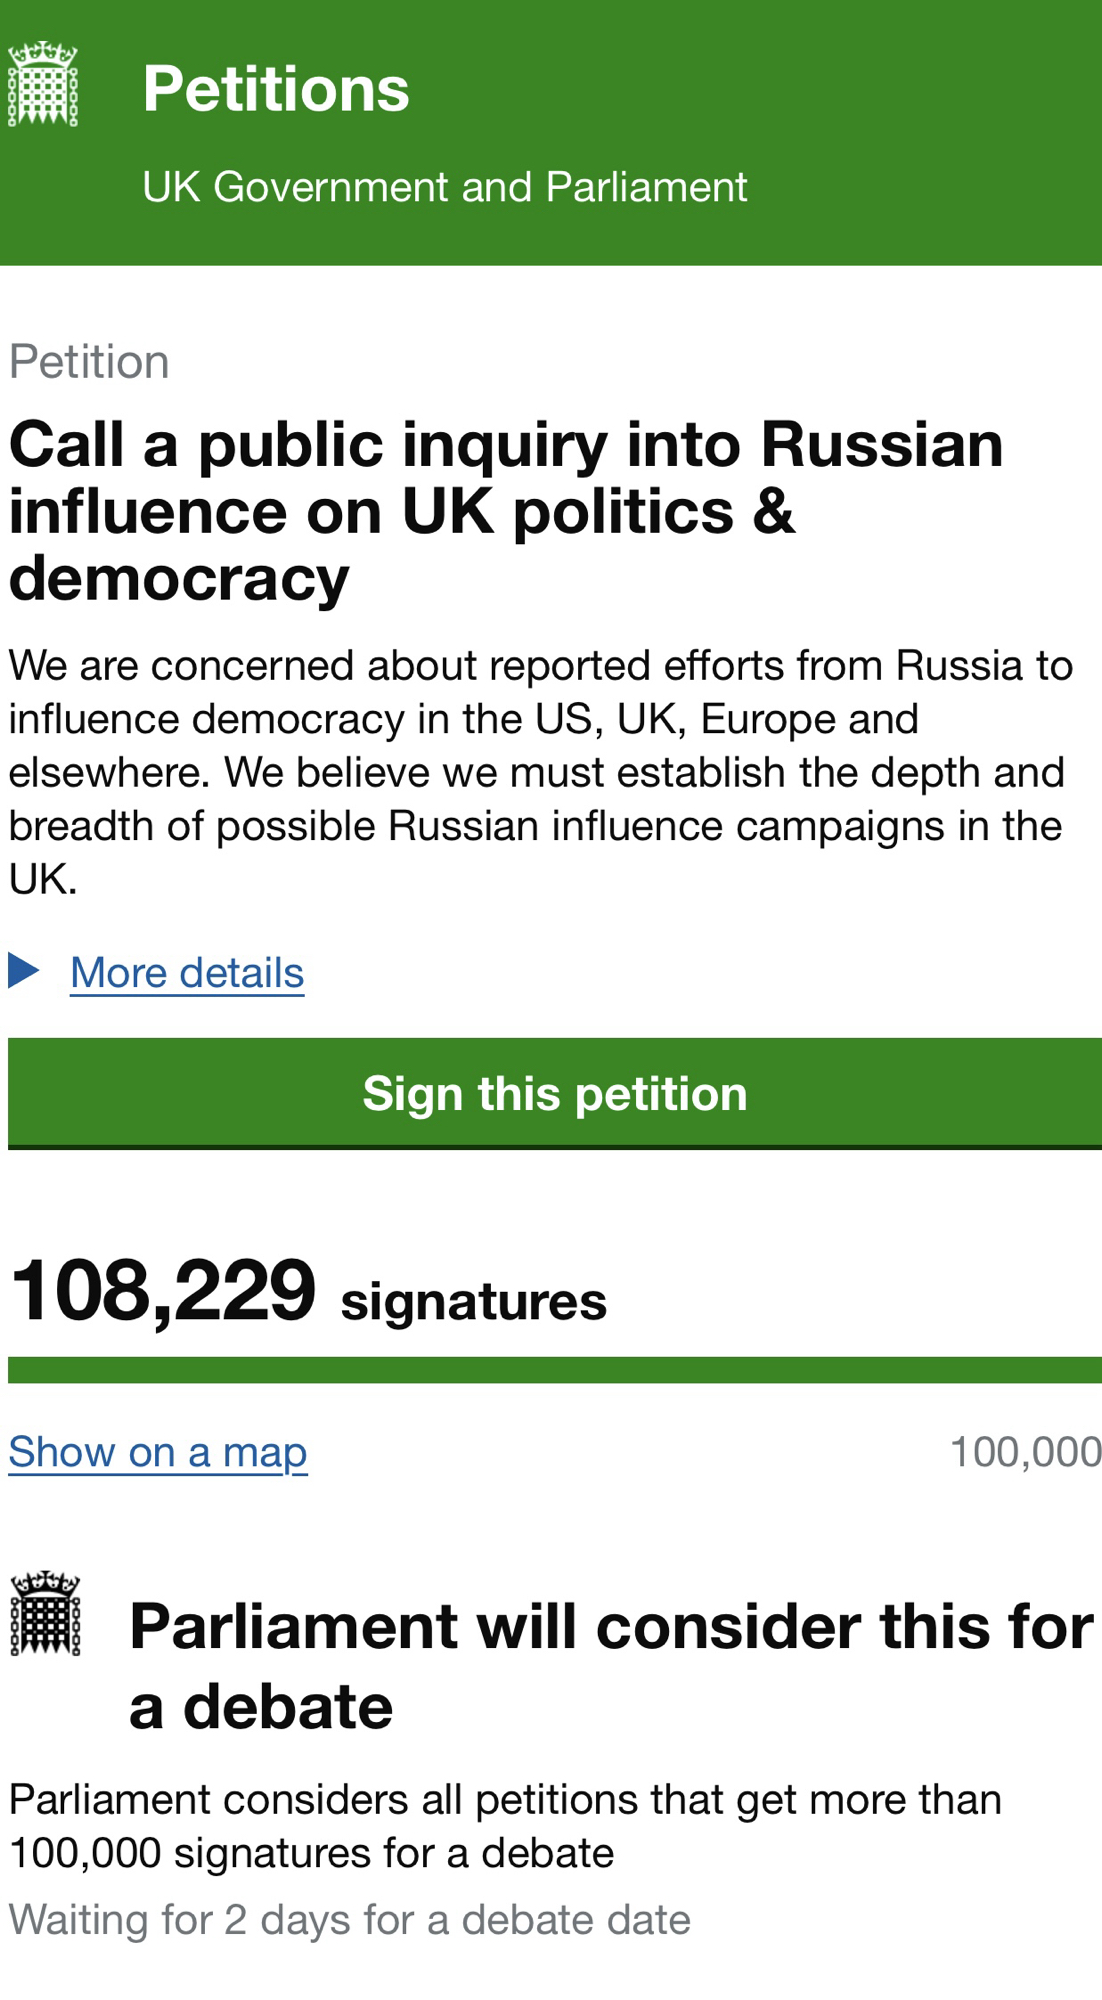This screenshot has width=1102, height=2000.
Task: Click the portcullis icon beside the debate heading
Action: tap(45, 1613)
